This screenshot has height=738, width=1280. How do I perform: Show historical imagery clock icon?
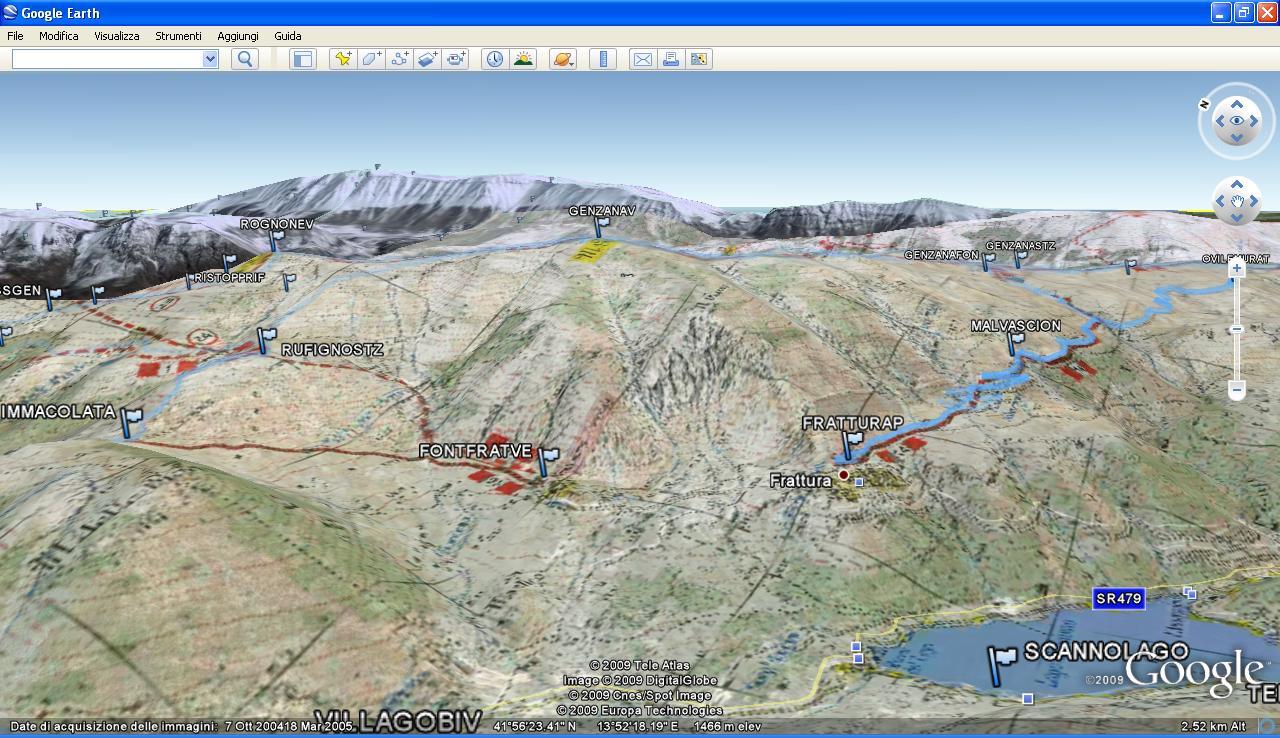tap(495, 59)
